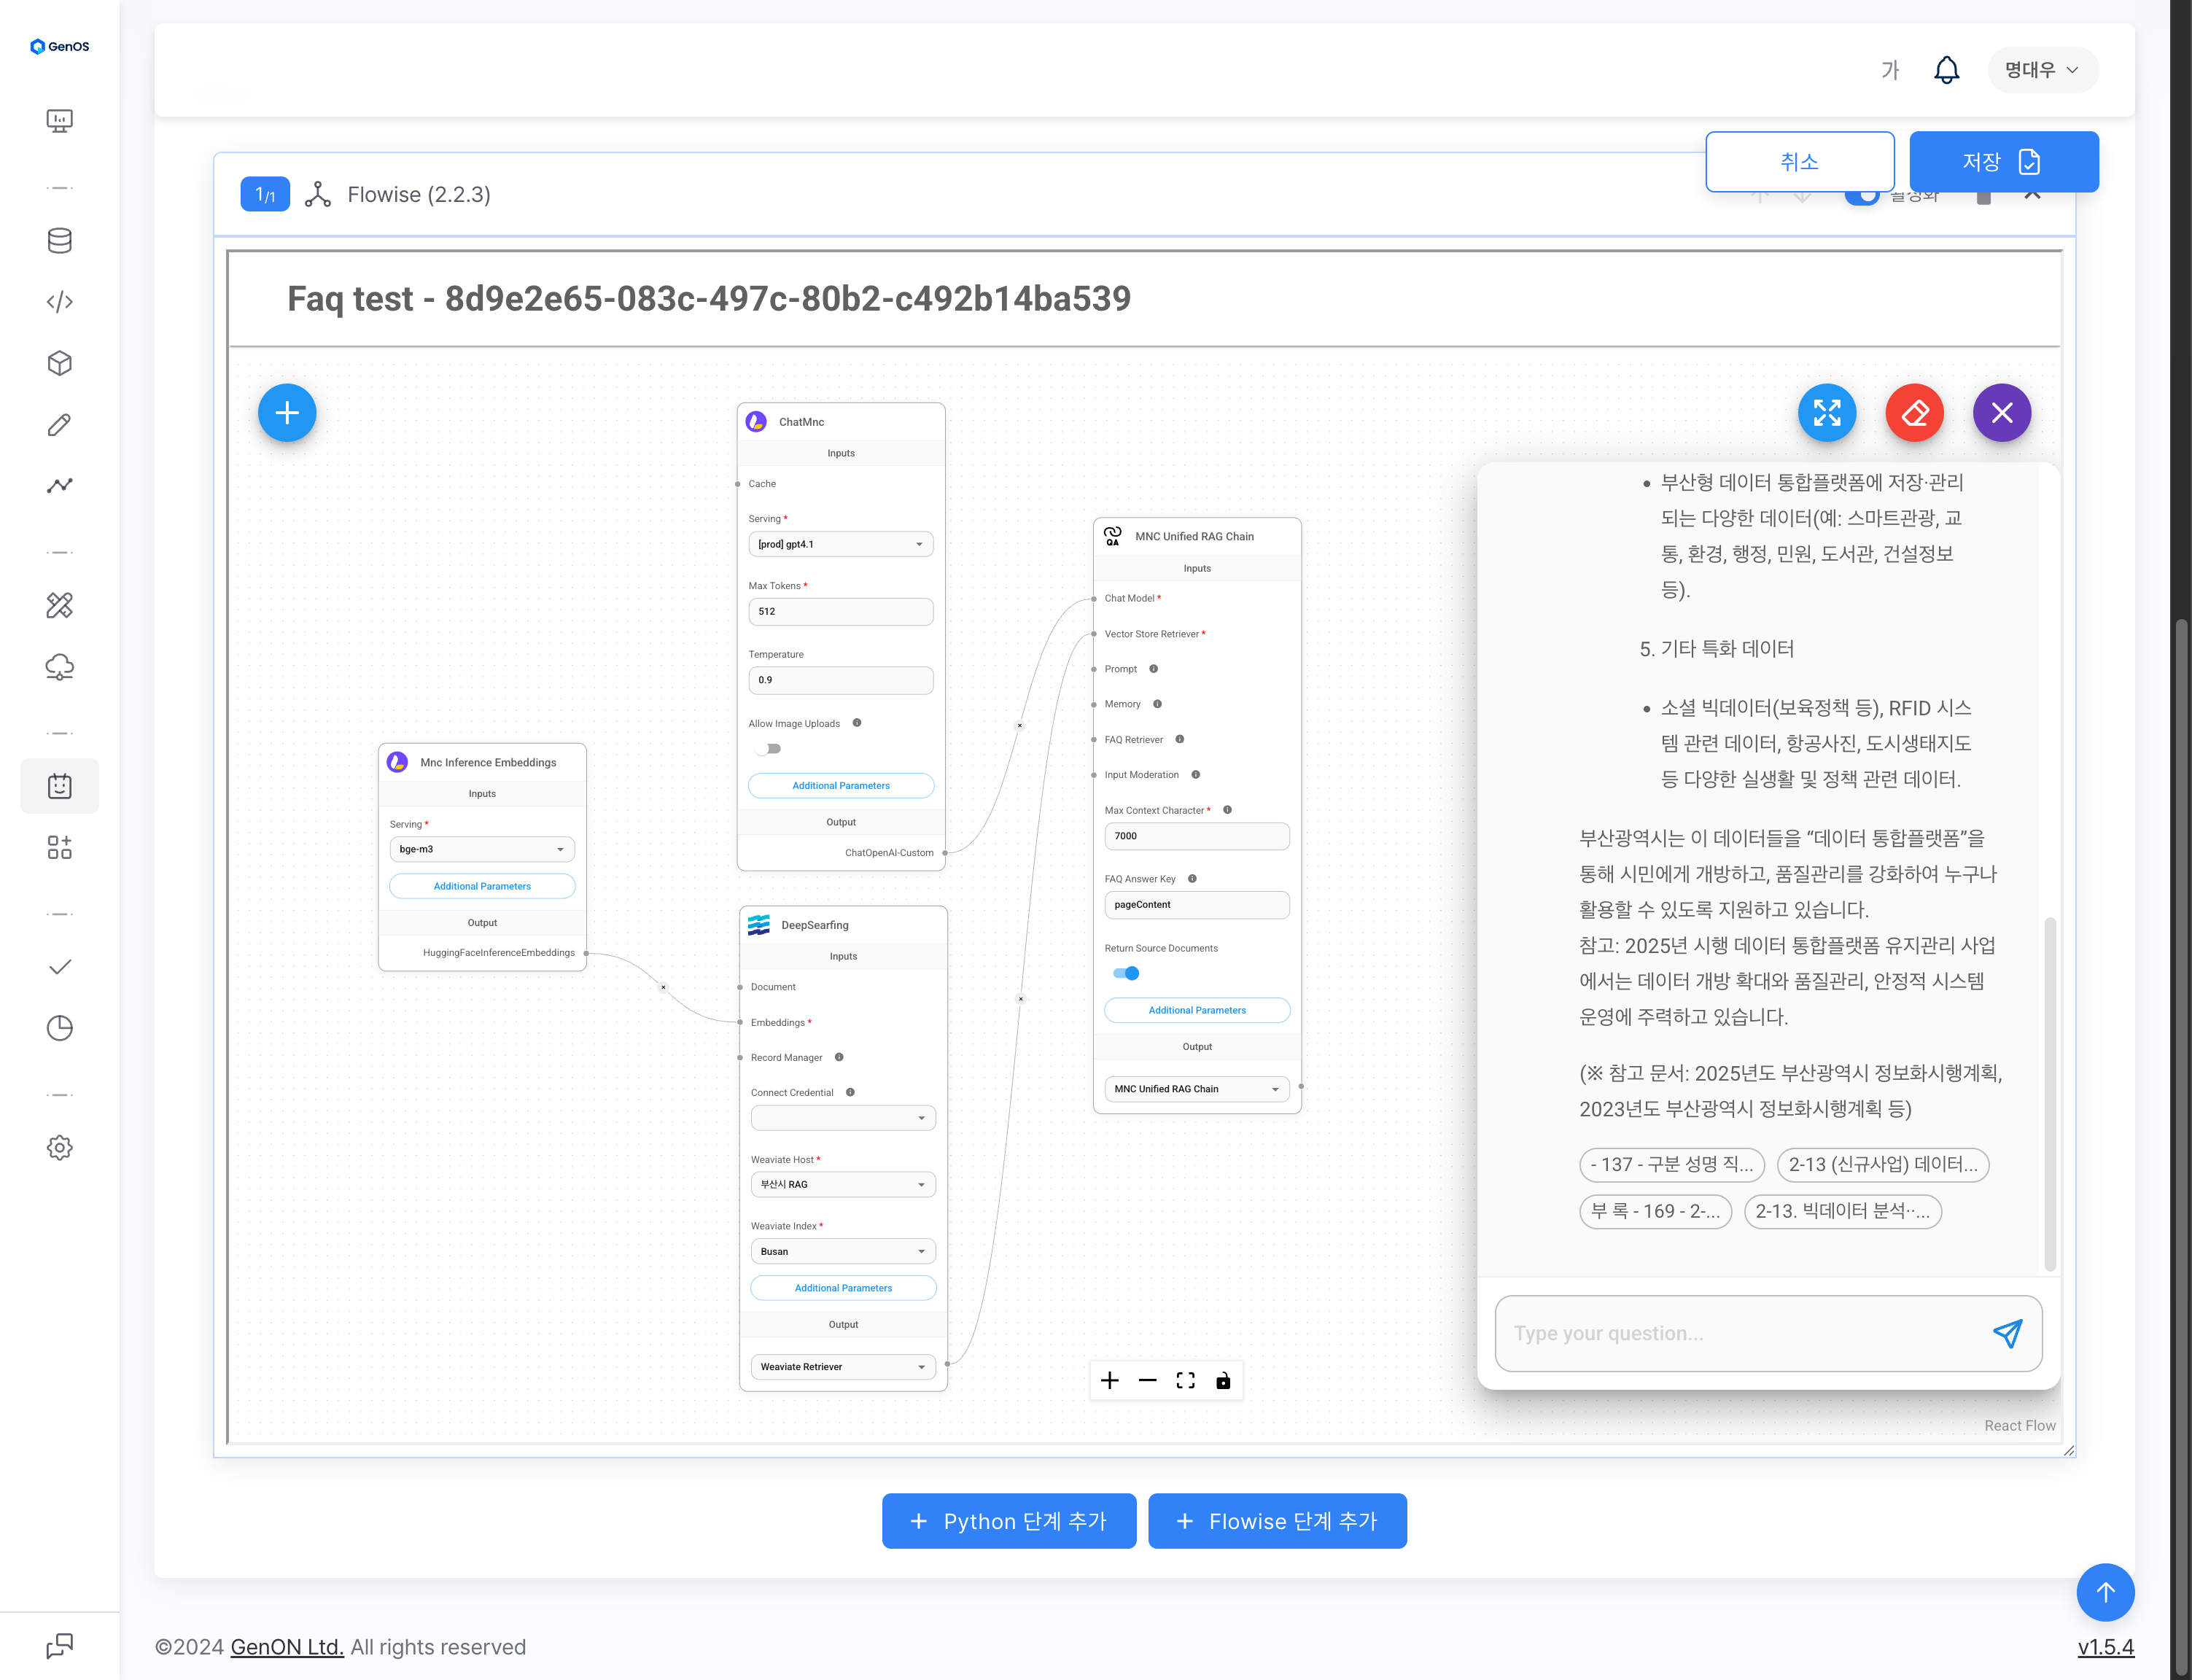Click the blue add node plus button

pyautogui.click(x=287, y=413)
